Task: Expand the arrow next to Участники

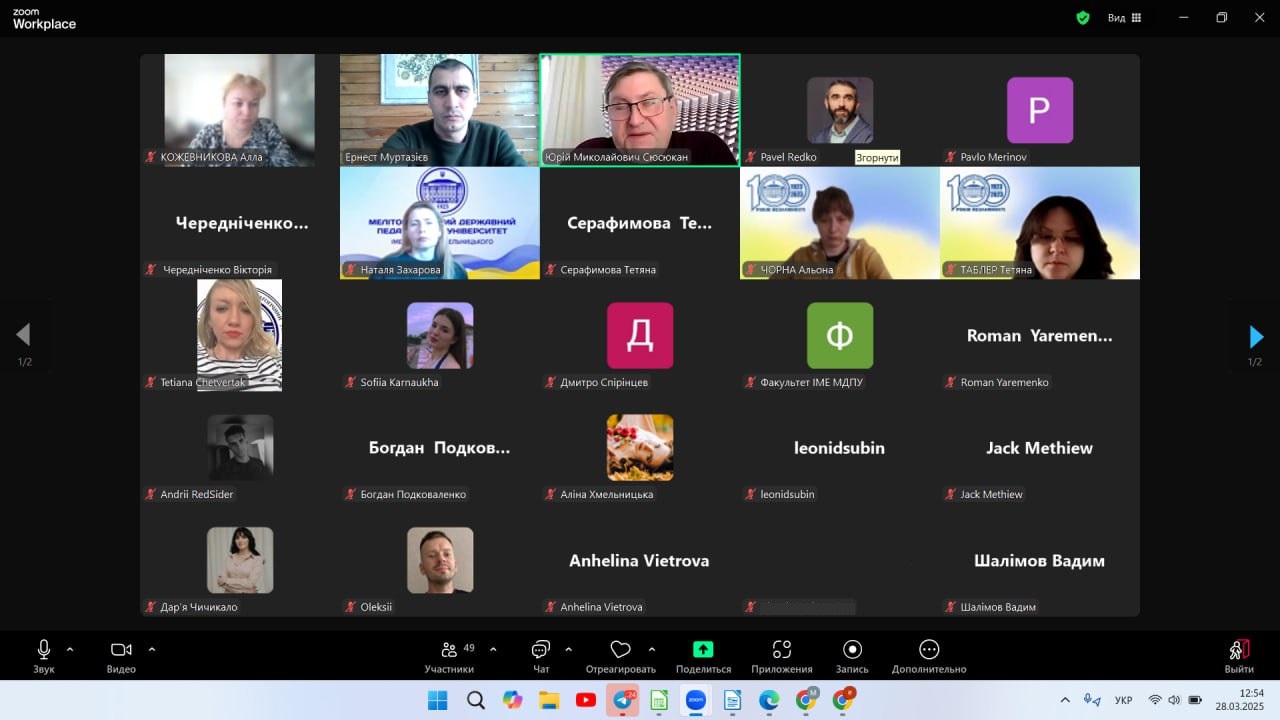Action: click(493, 649)
